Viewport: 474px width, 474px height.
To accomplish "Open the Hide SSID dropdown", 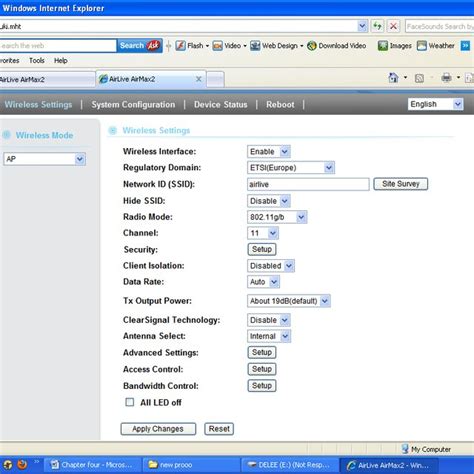I will (269, 201).
